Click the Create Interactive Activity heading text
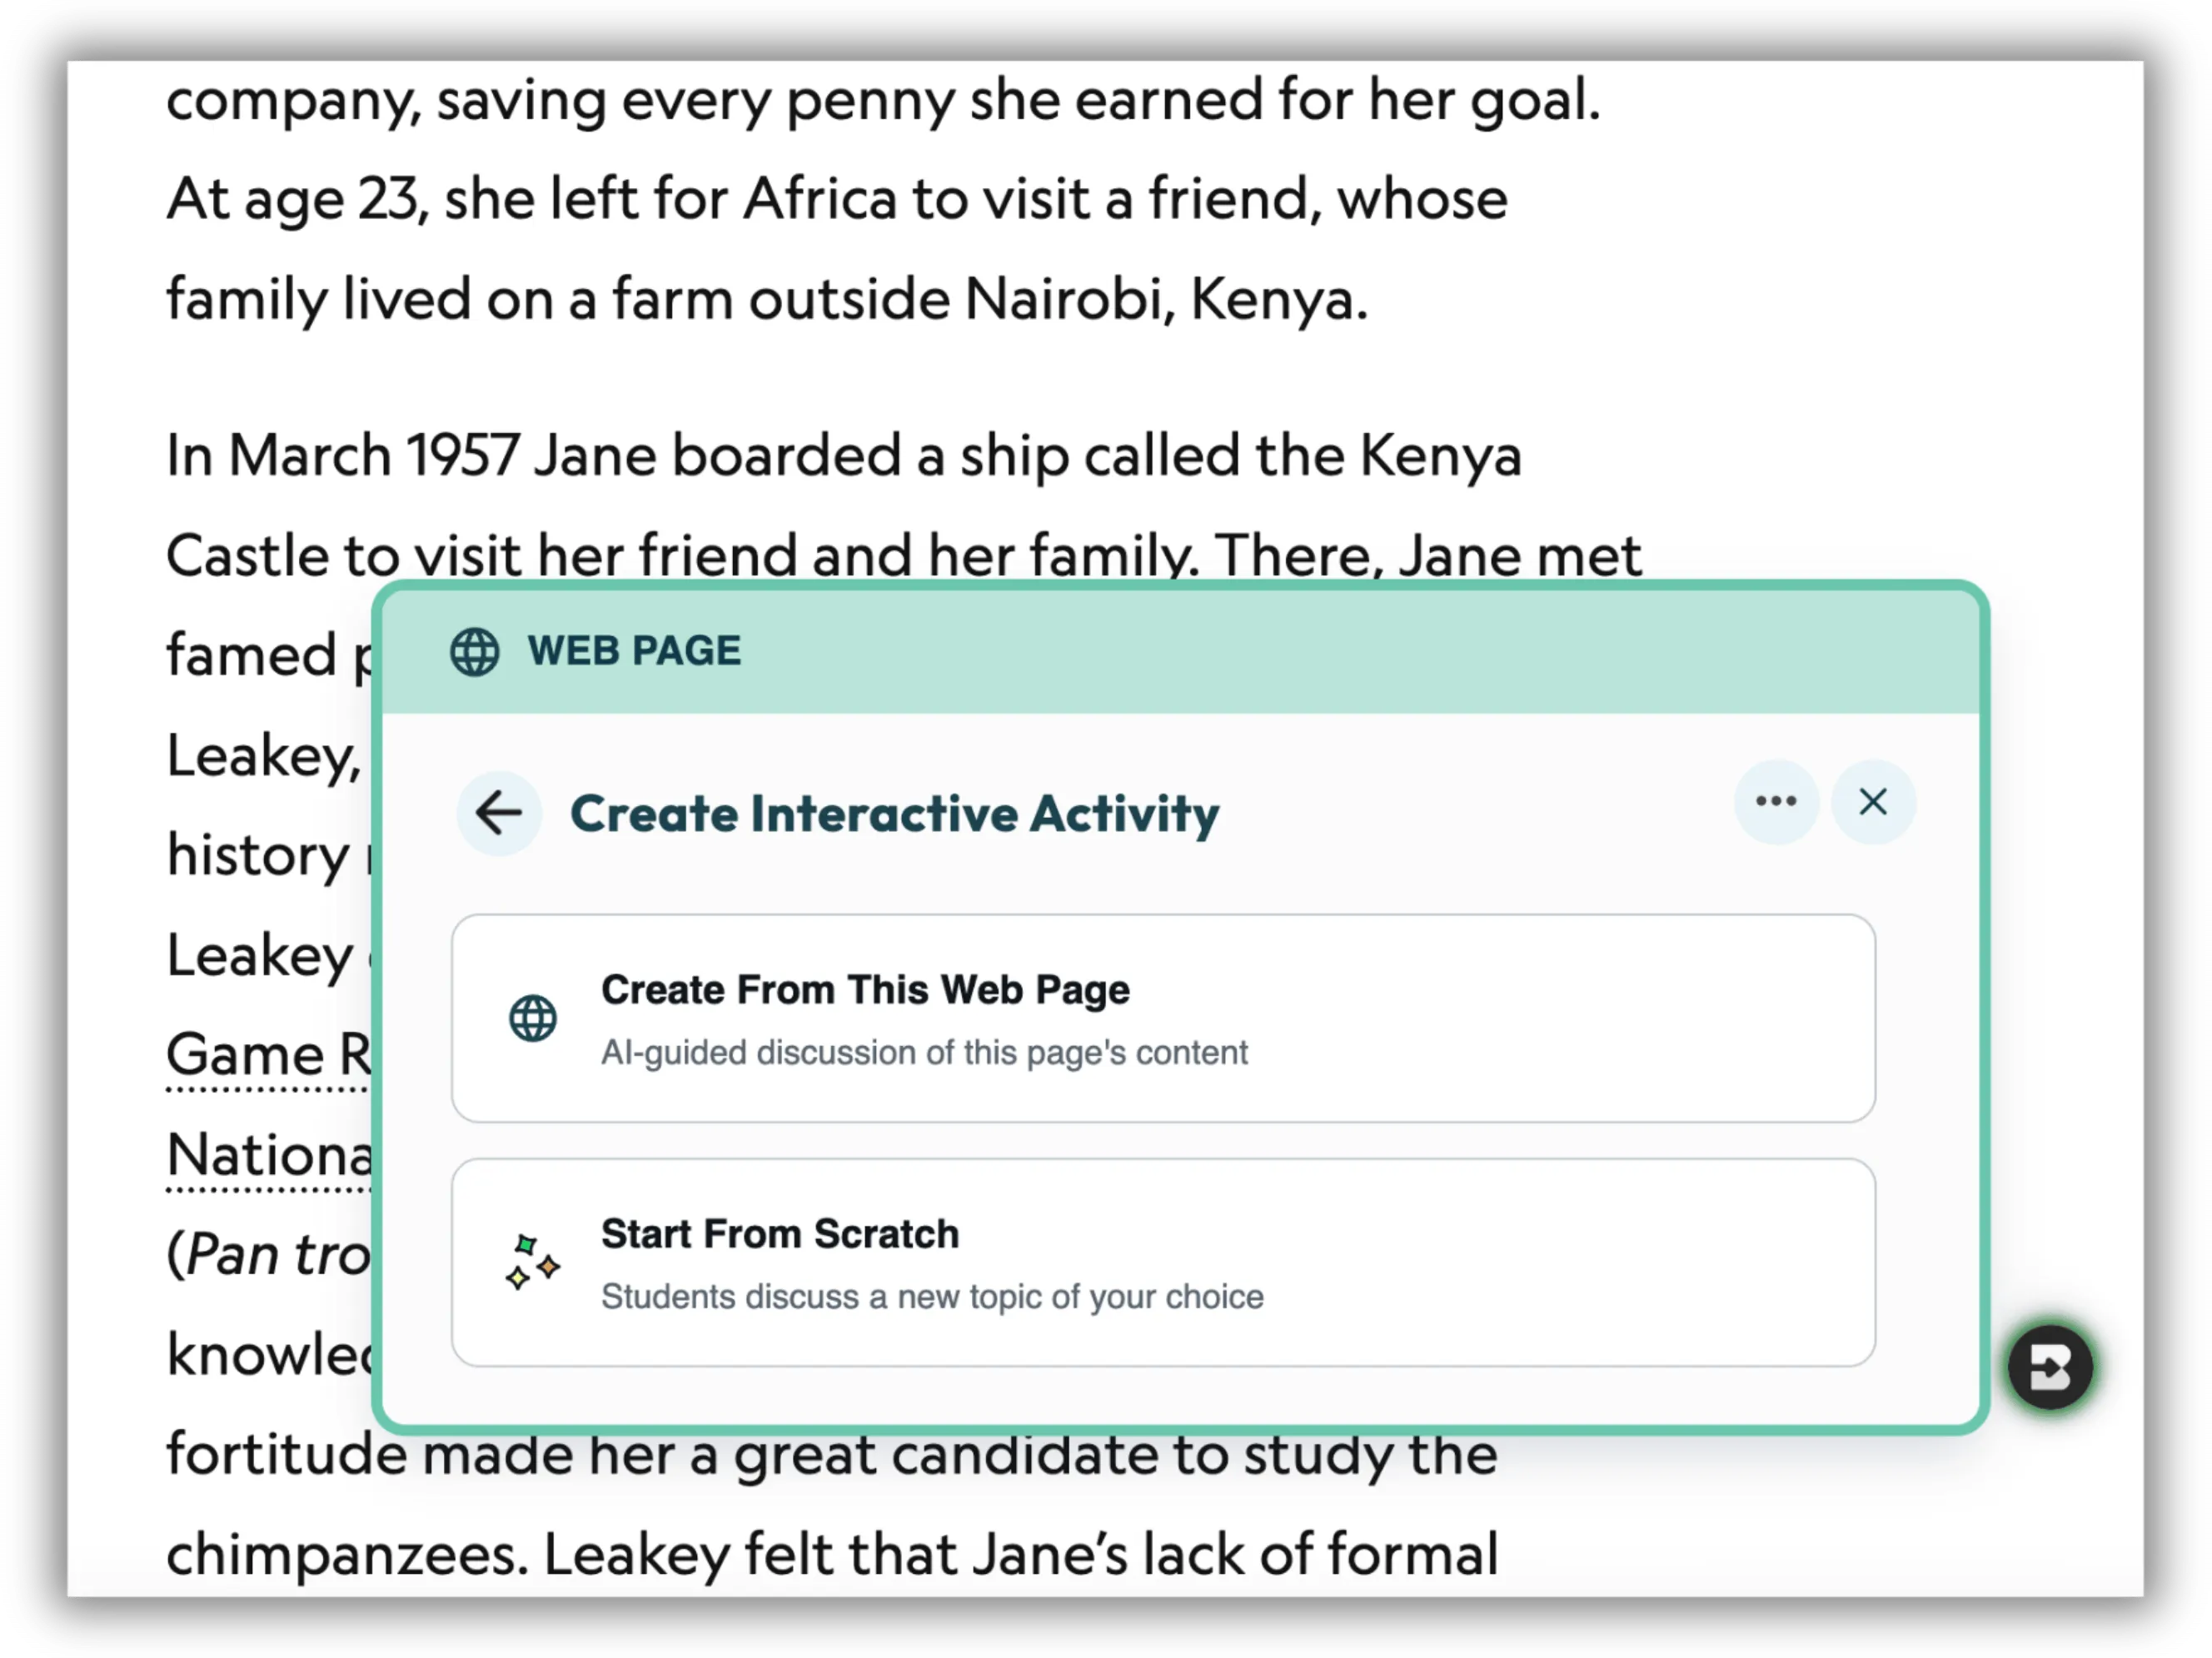The width and height of the screenshot is (2212, 1658). point(894,814)
